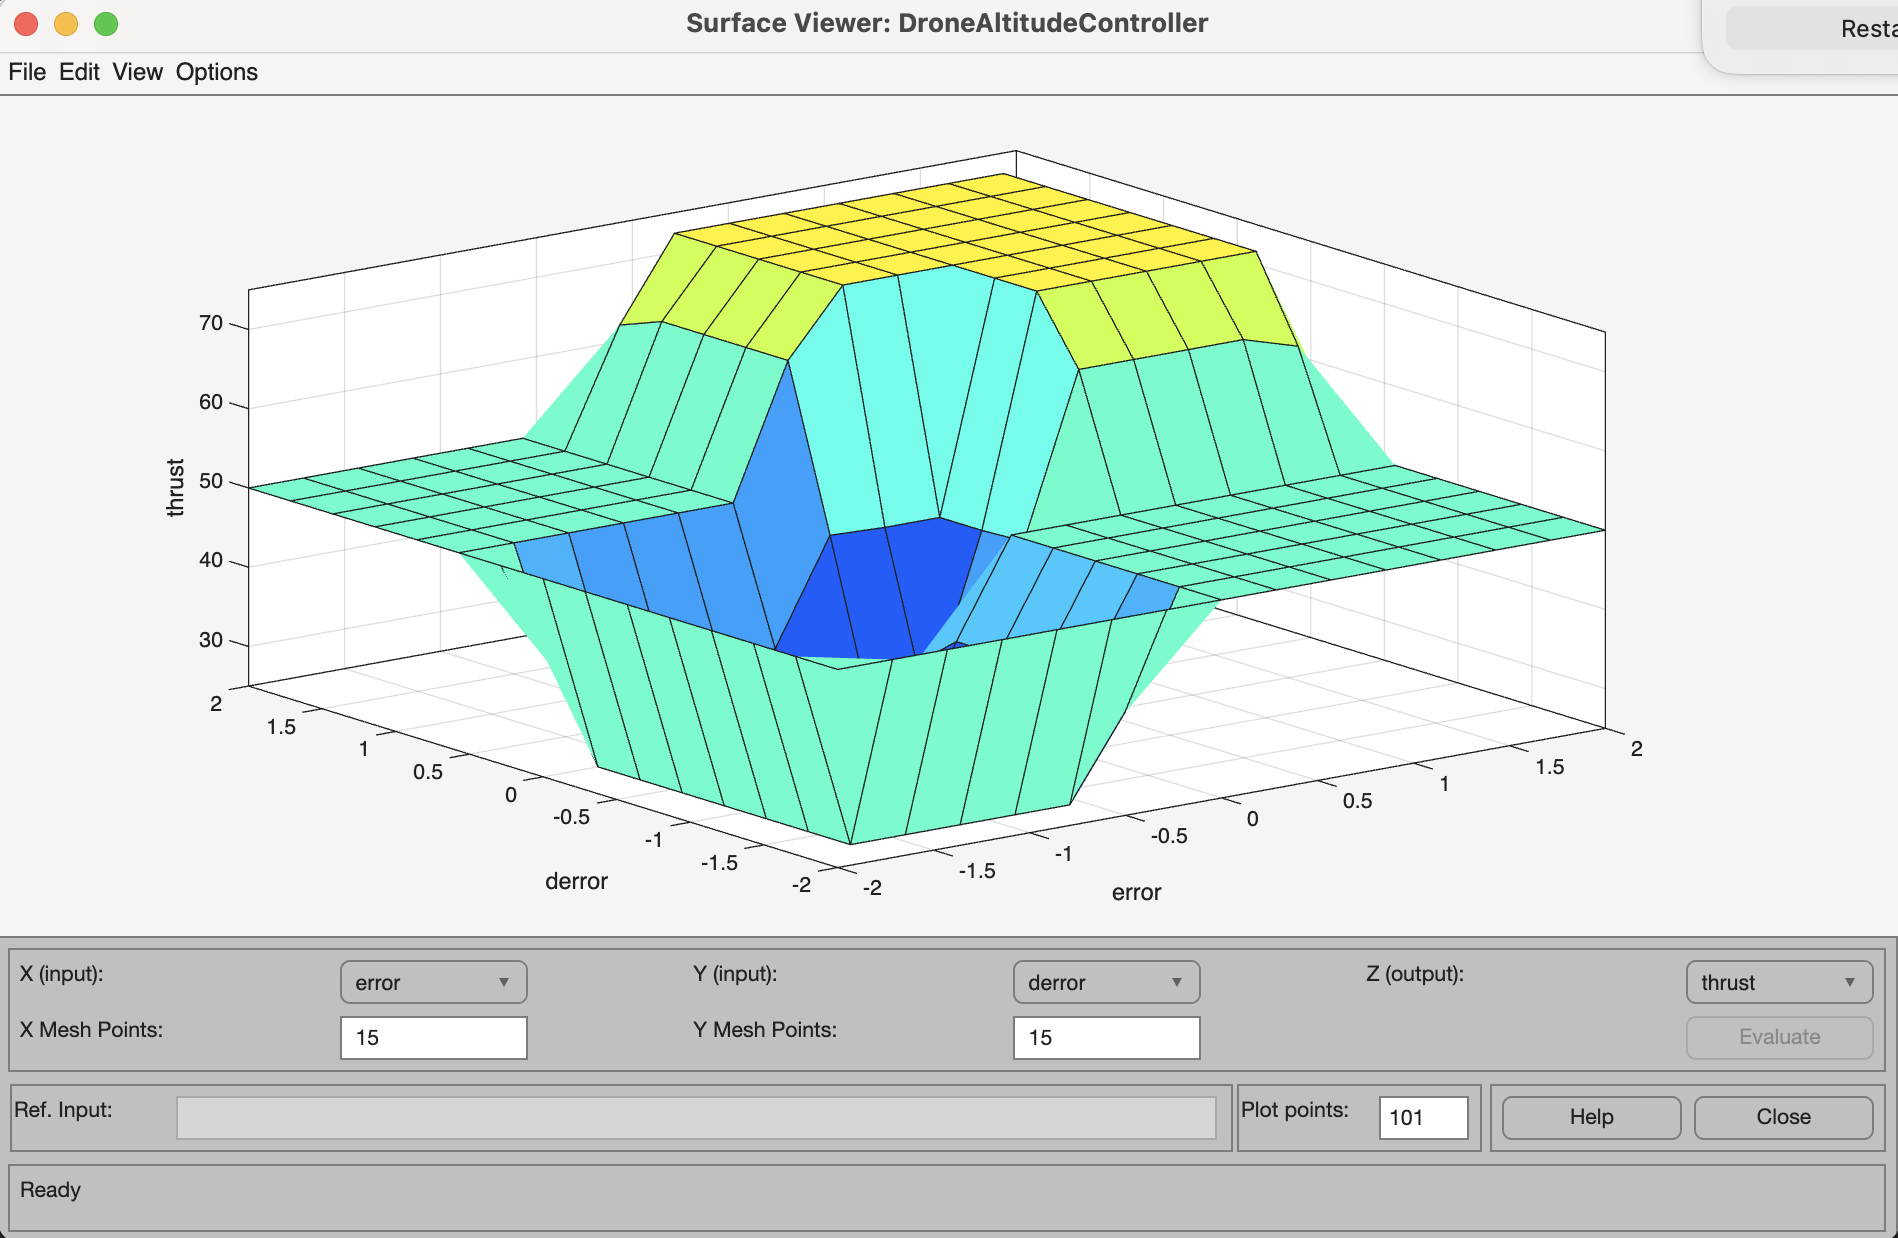Click the 'Z (output):' label
This screenshot has height=1238, width=1898.
click(1415, 973)
